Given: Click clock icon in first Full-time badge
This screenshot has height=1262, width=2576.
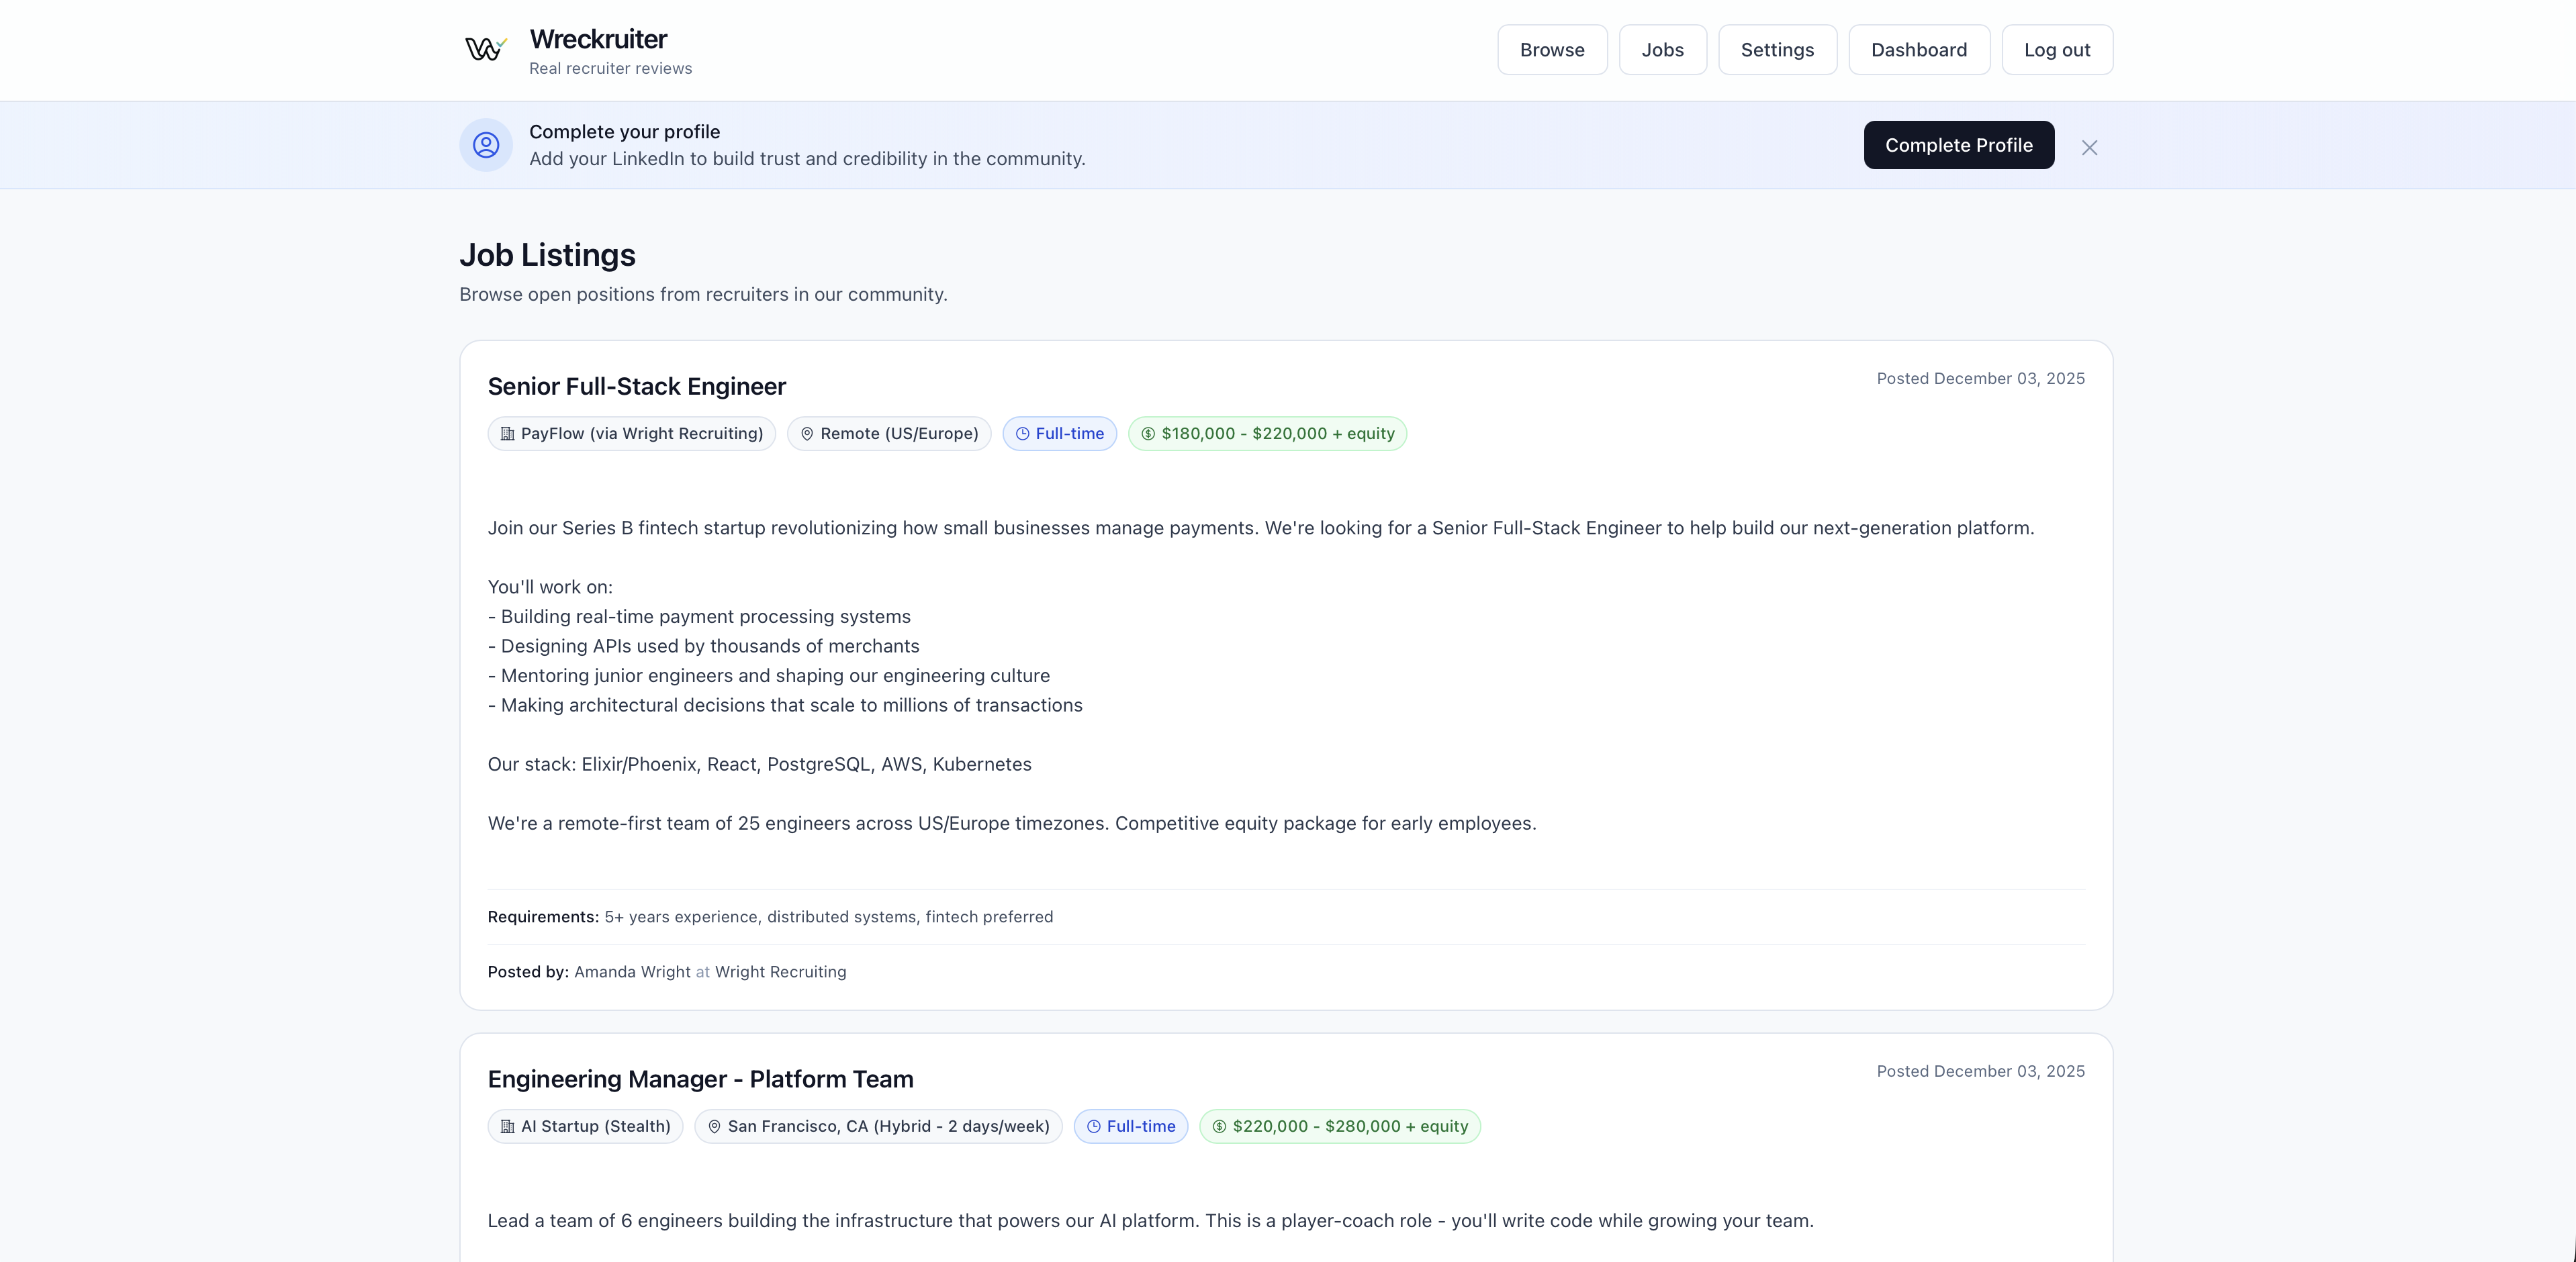Looking at the screenshot, I should tap(1022, 434).
